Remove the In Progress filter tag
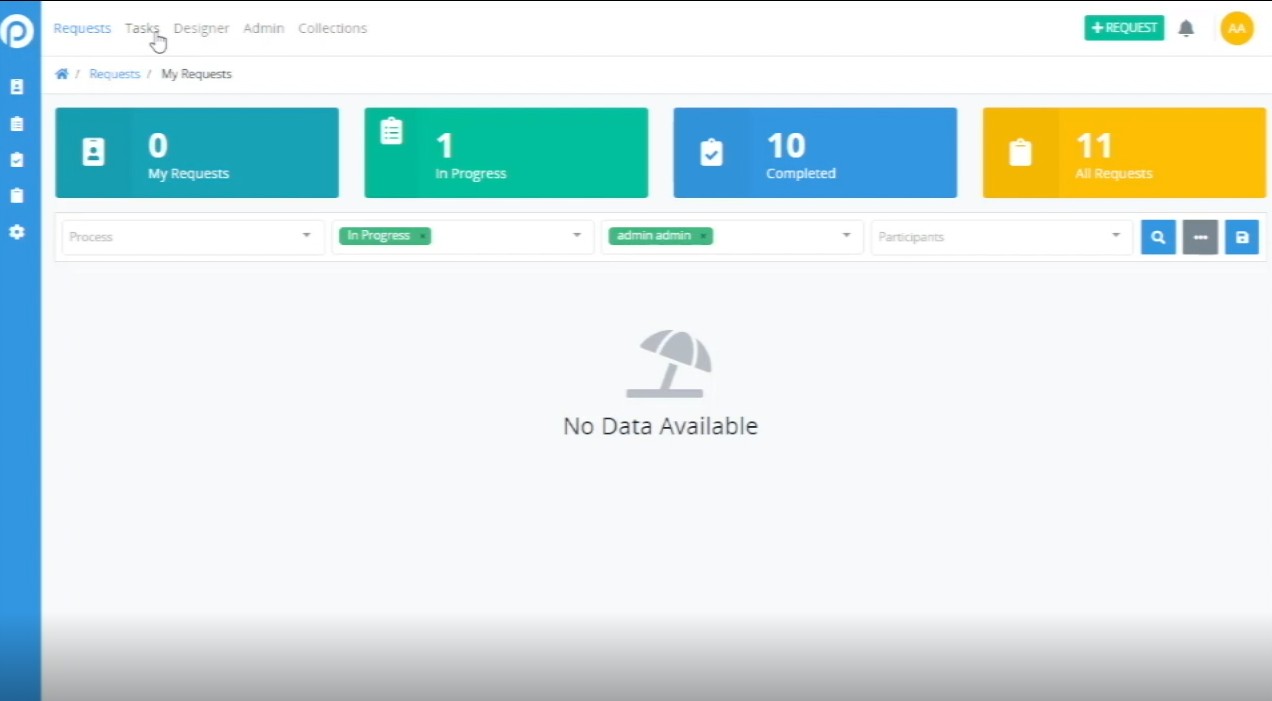Viewport: 1272px width, 701px height. point(423,236)
